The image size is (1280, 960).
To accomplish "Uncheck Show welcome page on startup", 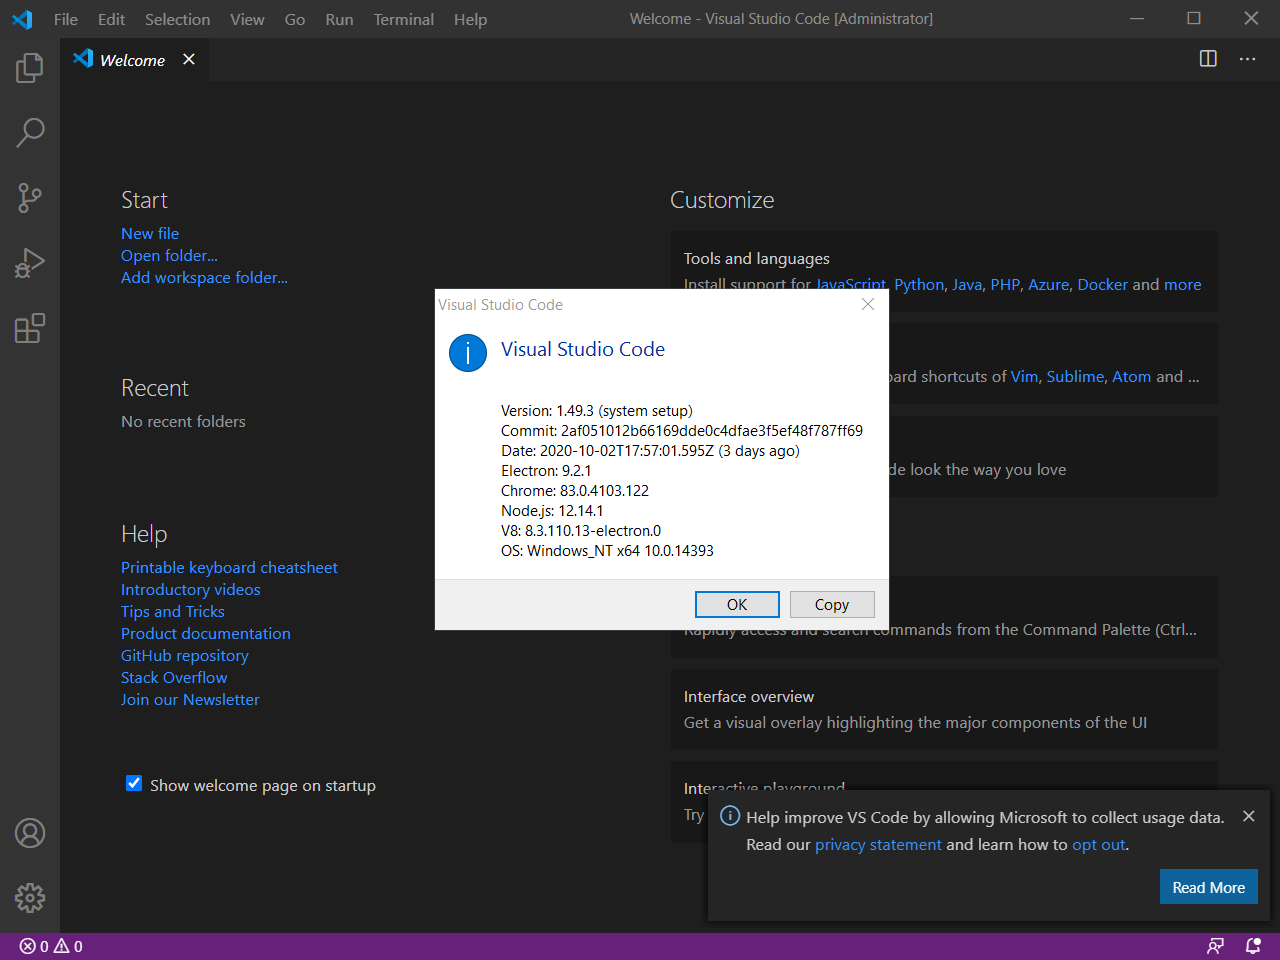I will [134, 784].
